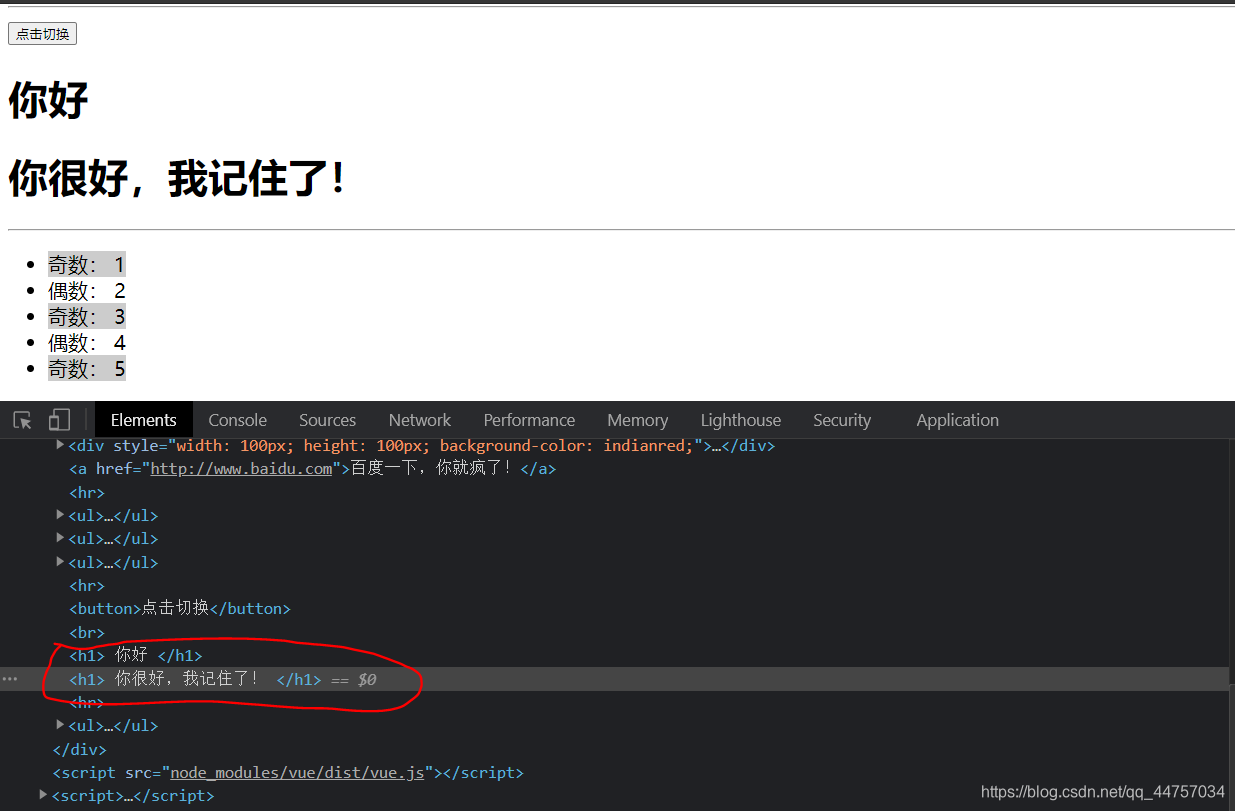Select the hr row above the button element
This screenshot has width=1235, height=811.
point(87,585)
